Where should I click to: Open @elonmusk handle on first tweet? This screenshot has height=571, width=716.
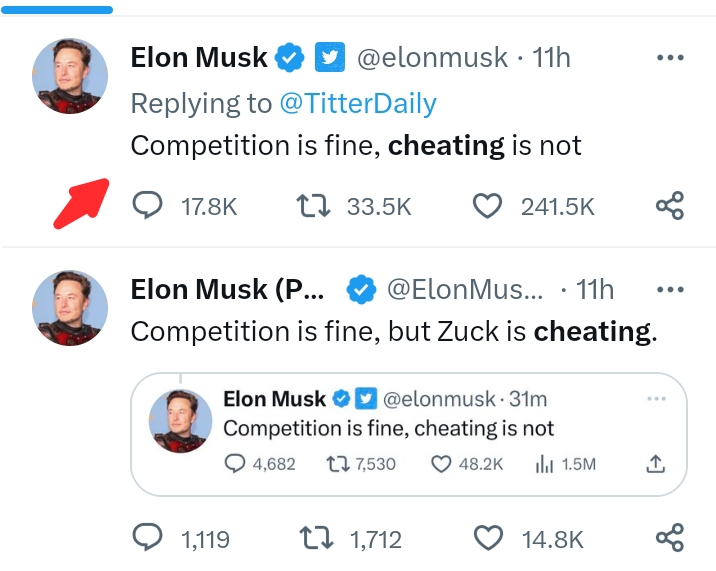[433, 58]
